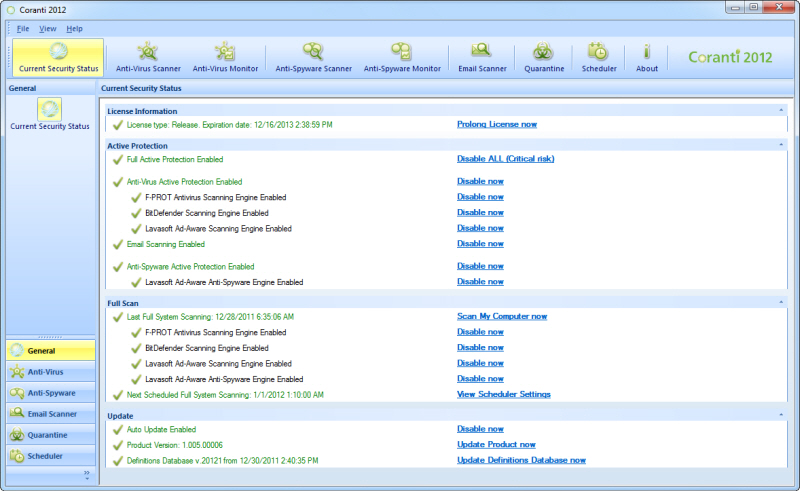Click Update Product now link
Screen dimensions: 800x491
click(x=496, y=445)
